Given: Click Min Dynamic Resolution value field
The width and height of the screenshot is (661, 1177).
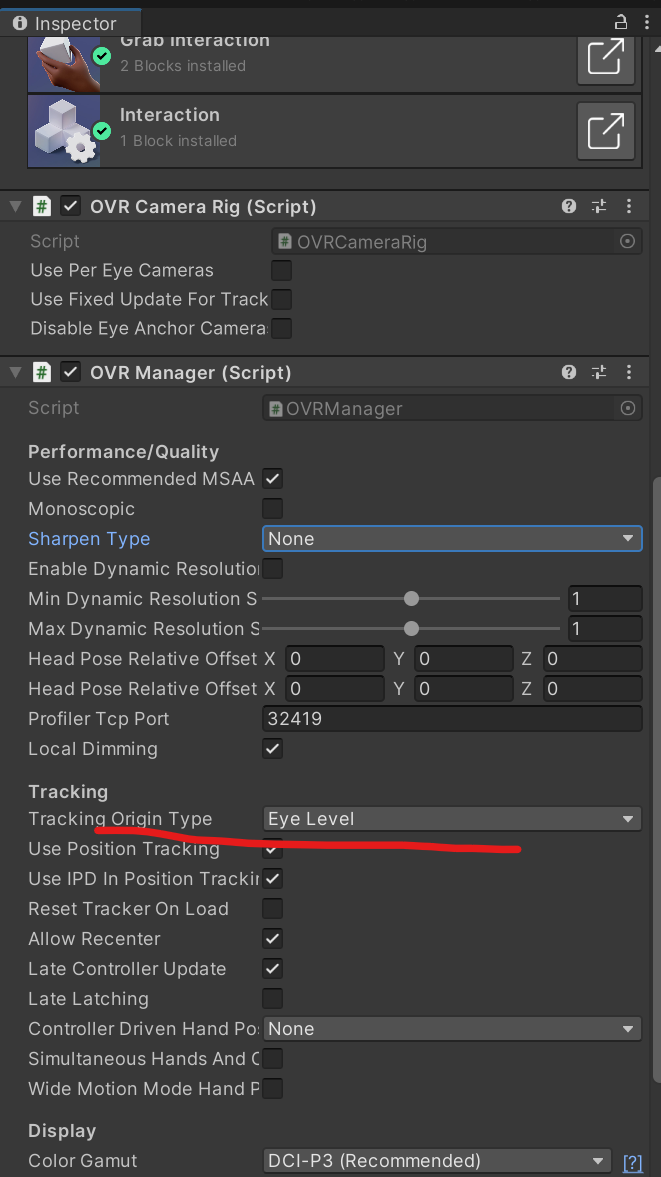Looking at the screenshot, I should (605, 598).
